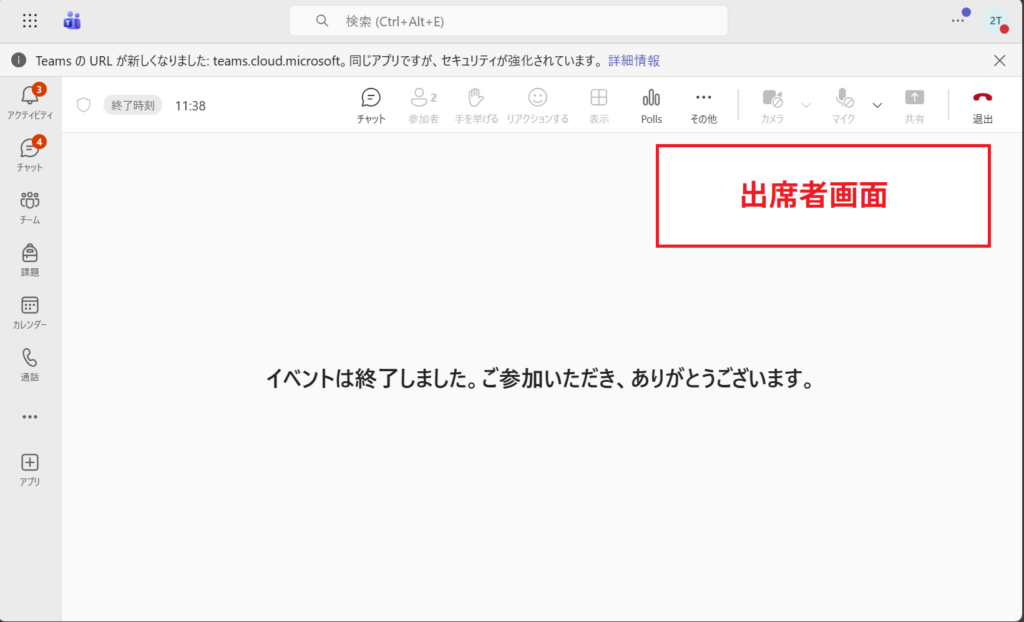Go to チーム teams section
Image resolution: width=1024 pixels, height=622 pixels.
(x=30, y=206)
